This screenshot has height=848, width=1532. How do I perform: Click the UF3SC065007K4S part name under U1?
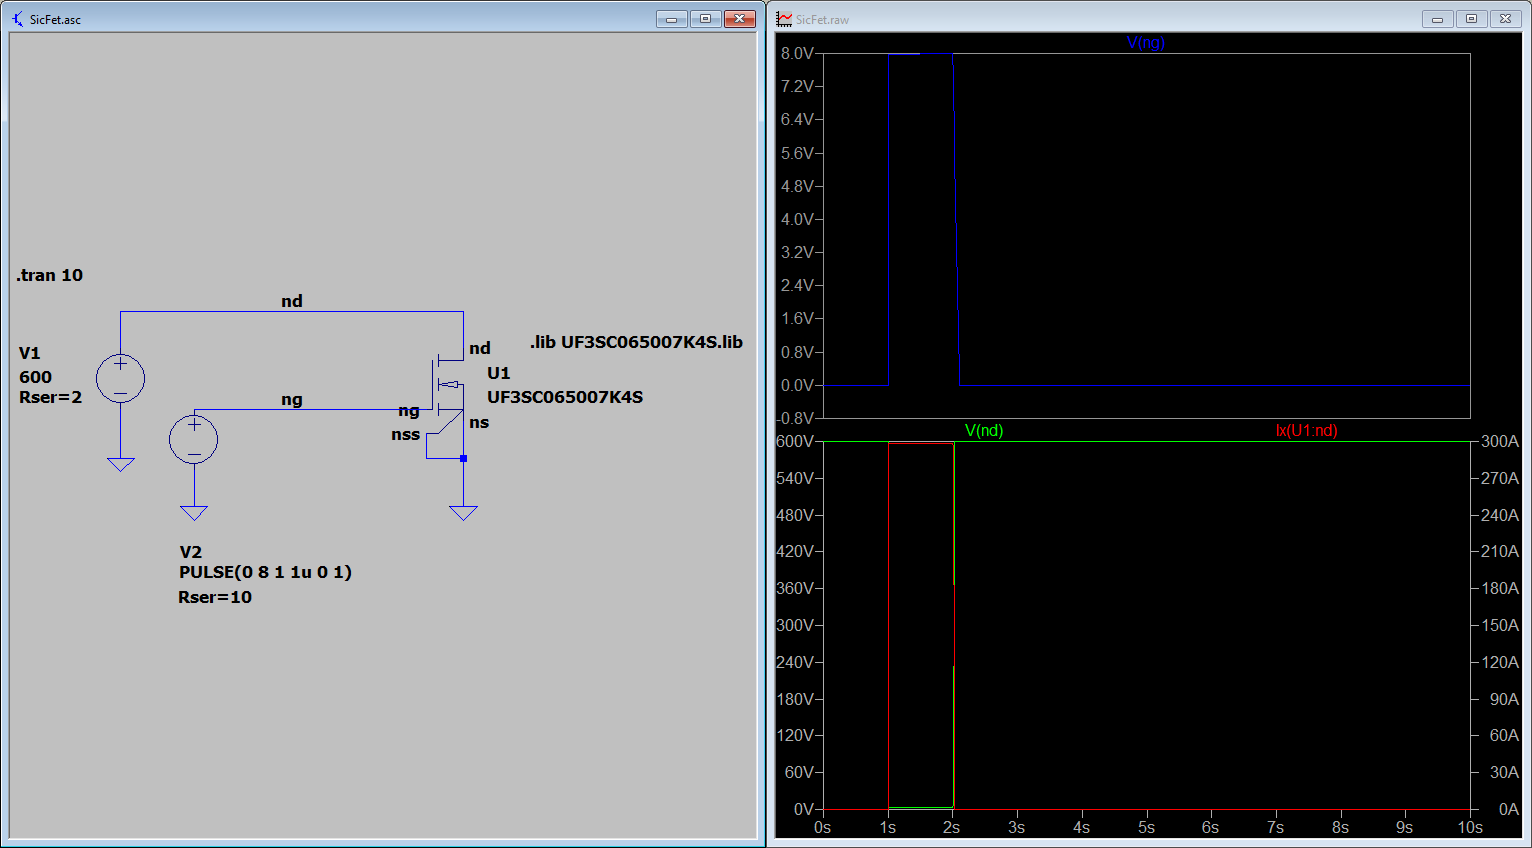[x=565, y=397]
